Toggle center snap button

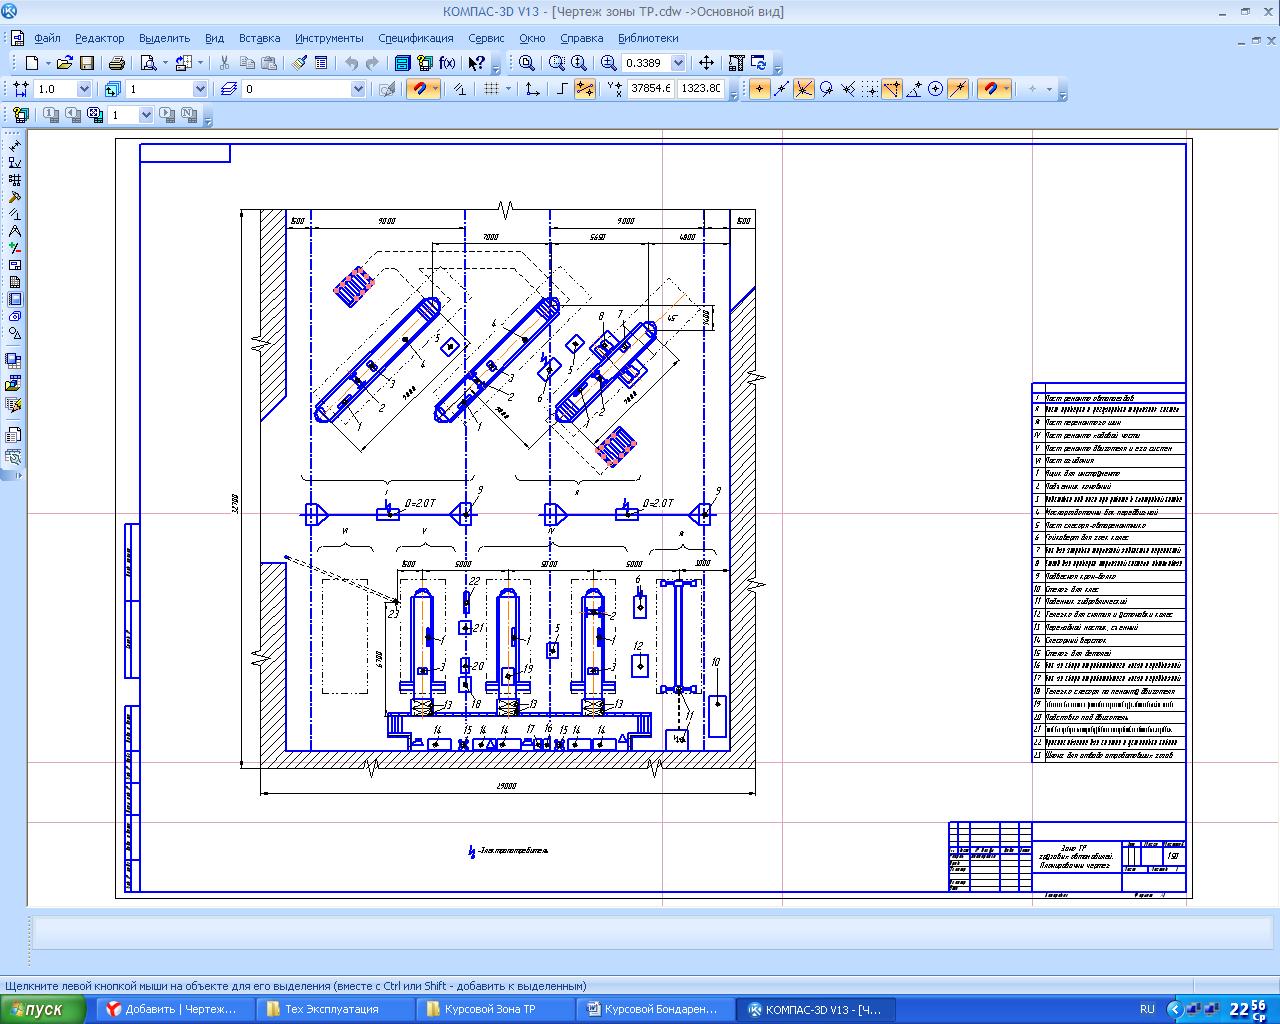[x=935, y=89]
